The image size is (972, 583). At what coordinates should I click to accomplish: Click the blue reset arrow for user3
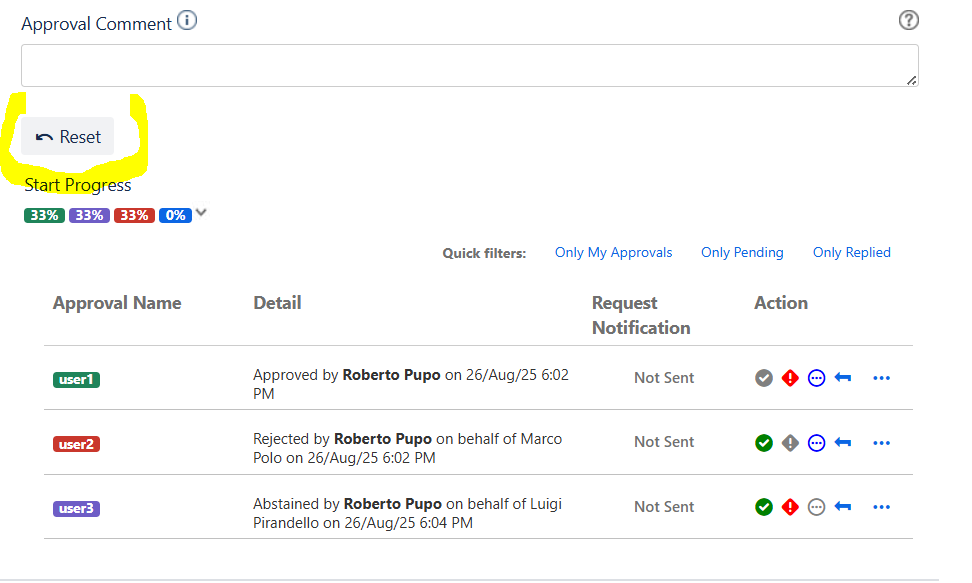[843, 507]
